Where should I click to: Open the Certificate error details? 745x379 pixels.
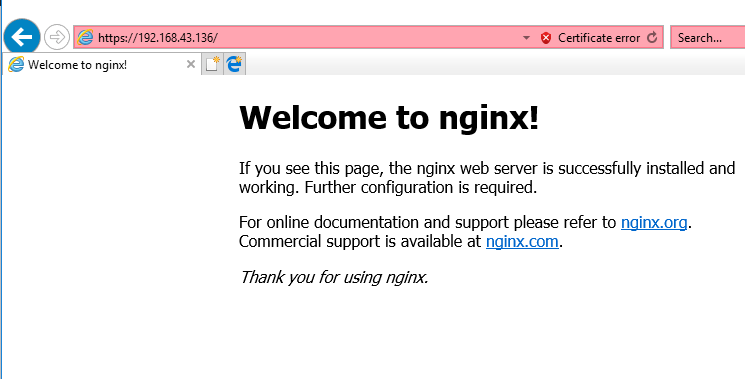coord(599,38)
